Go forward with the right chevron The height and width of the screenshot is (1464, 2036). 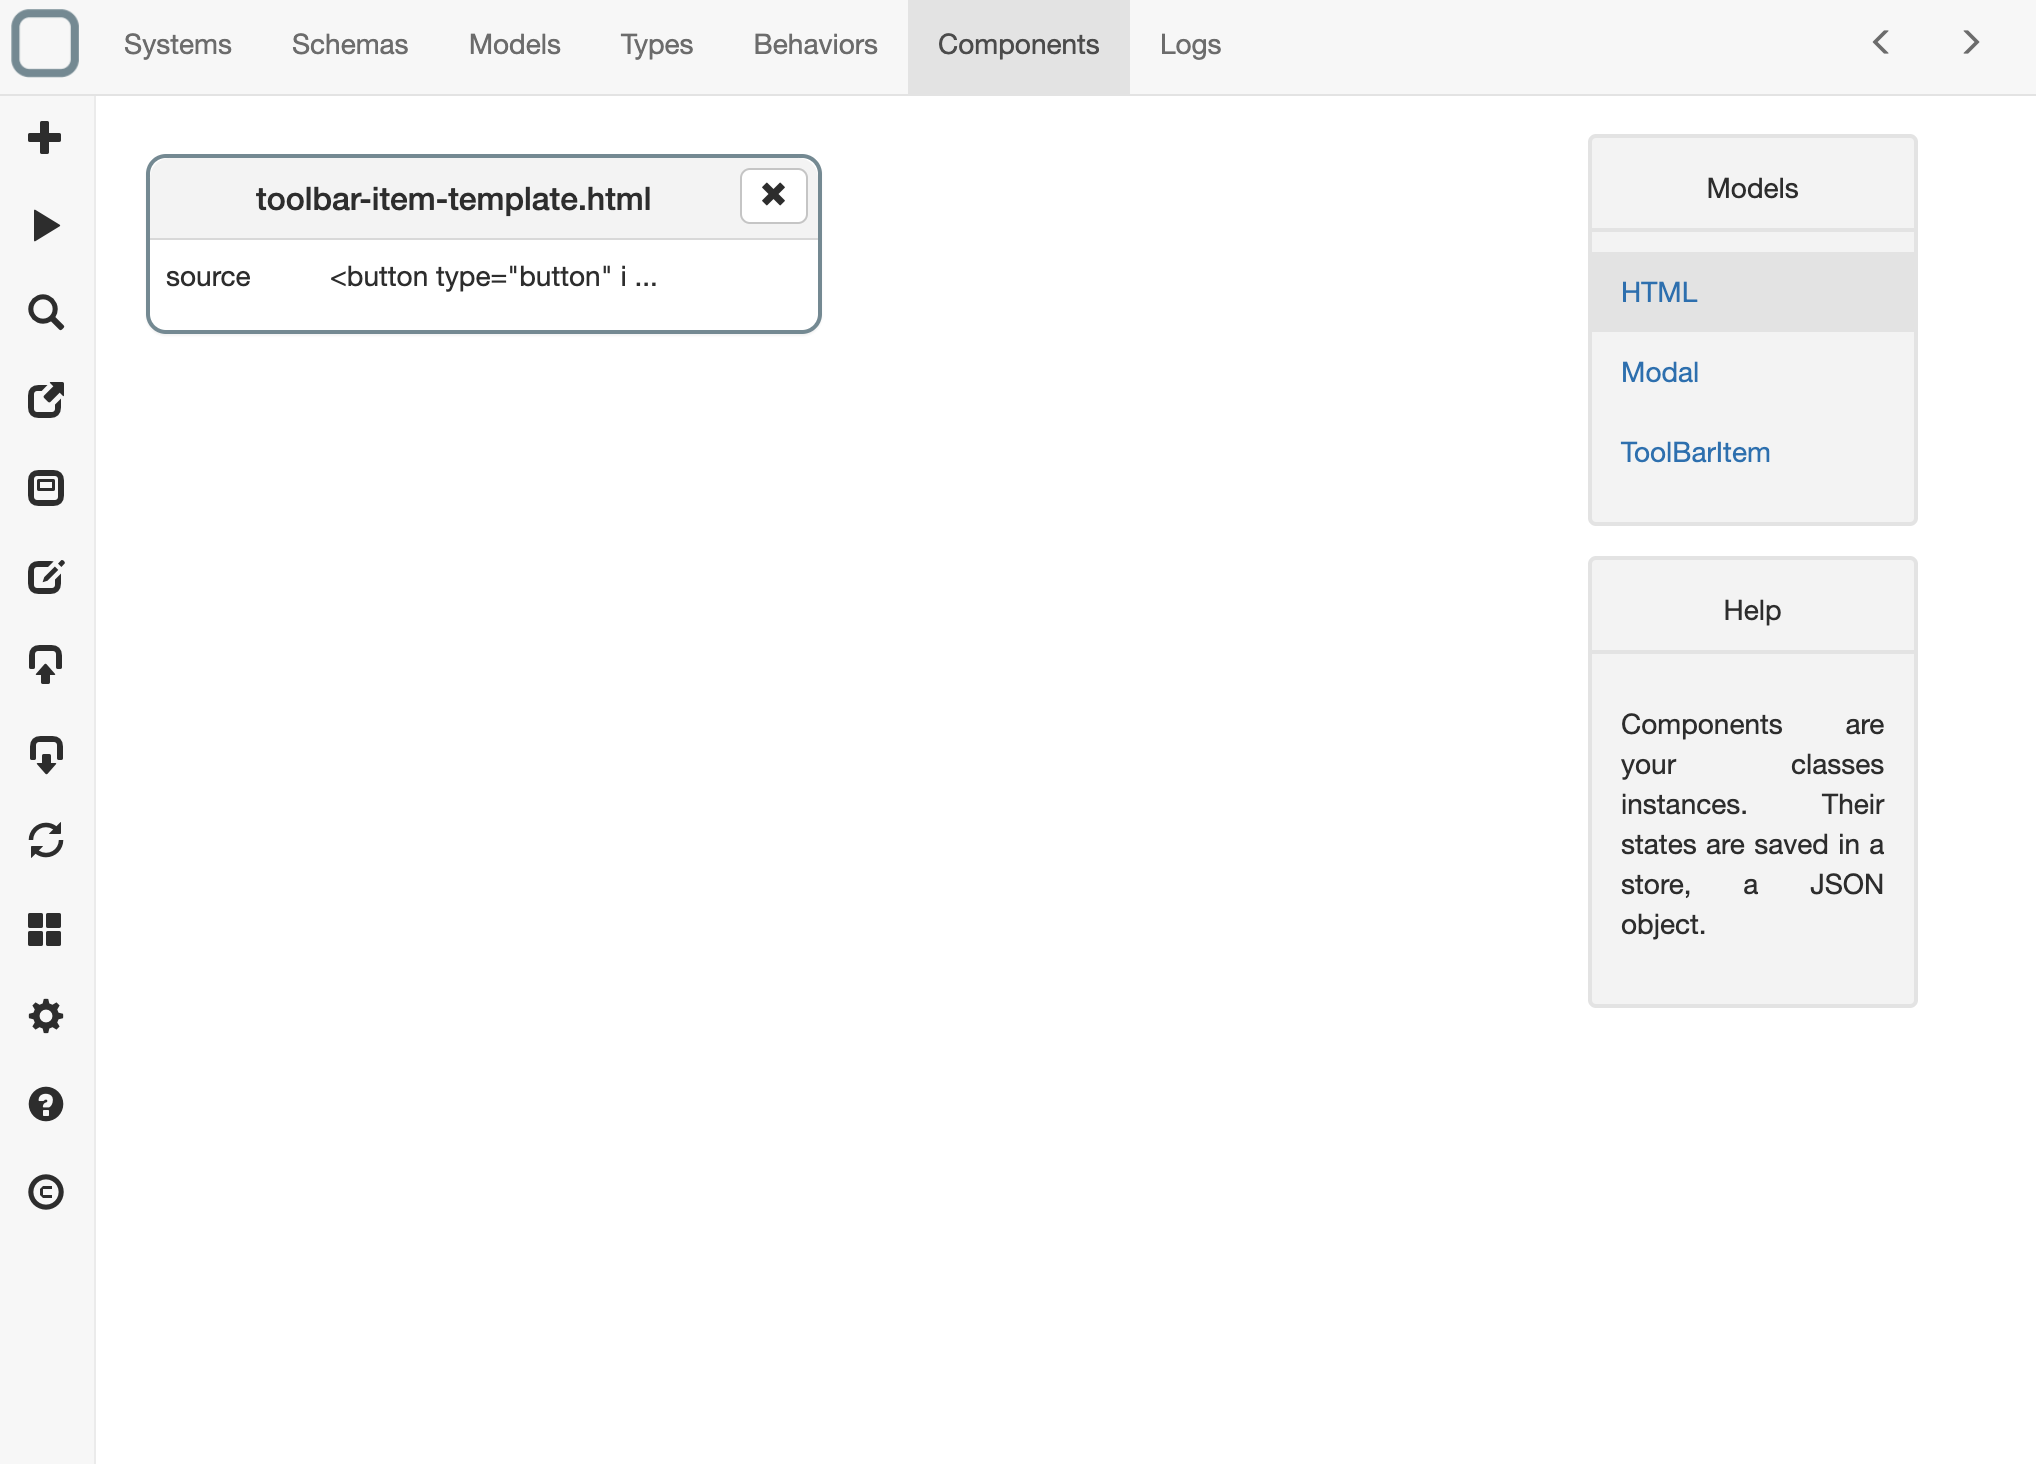[1971, 42]
